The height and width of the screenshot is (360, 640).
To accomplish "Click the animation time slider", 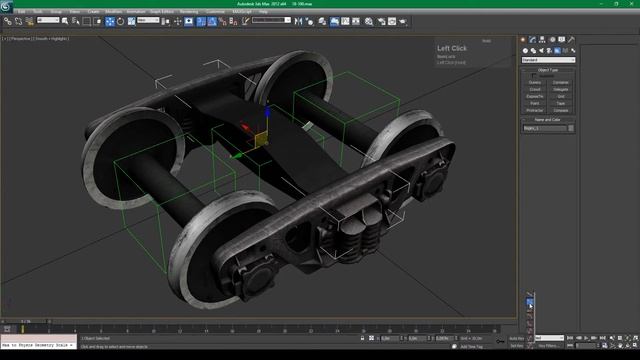I will (26, 321).
